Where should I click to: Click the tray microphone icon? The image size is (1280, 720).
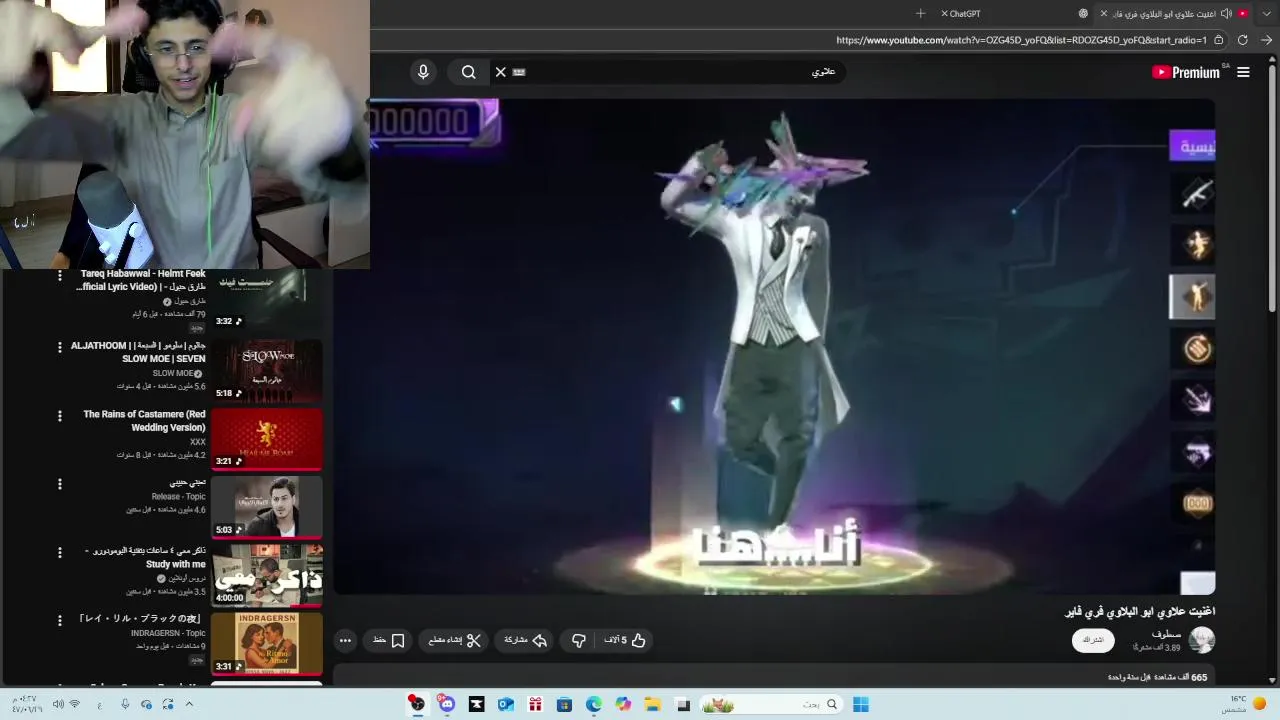pyautogui.click(x=125, y=704)
